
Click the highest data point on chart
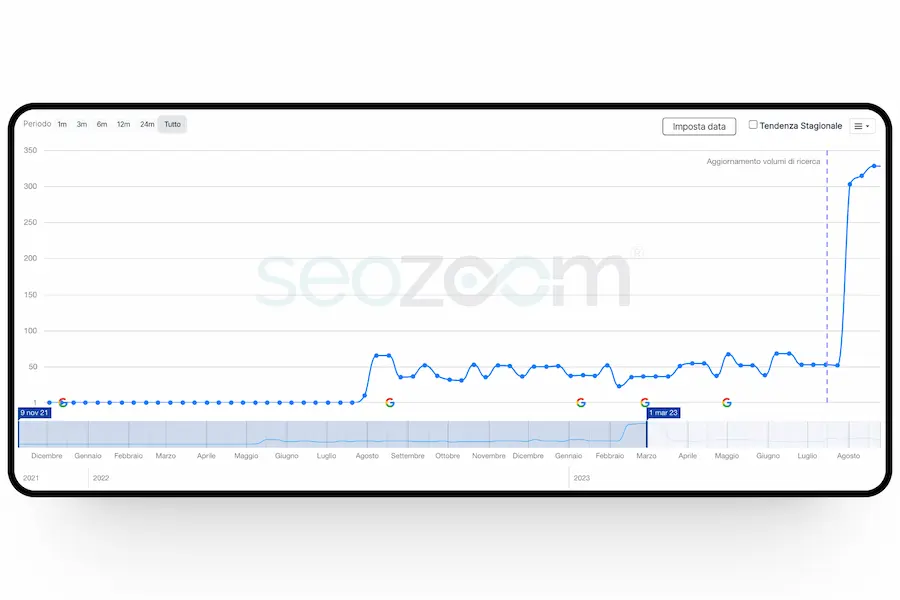[x=874, y=166]
